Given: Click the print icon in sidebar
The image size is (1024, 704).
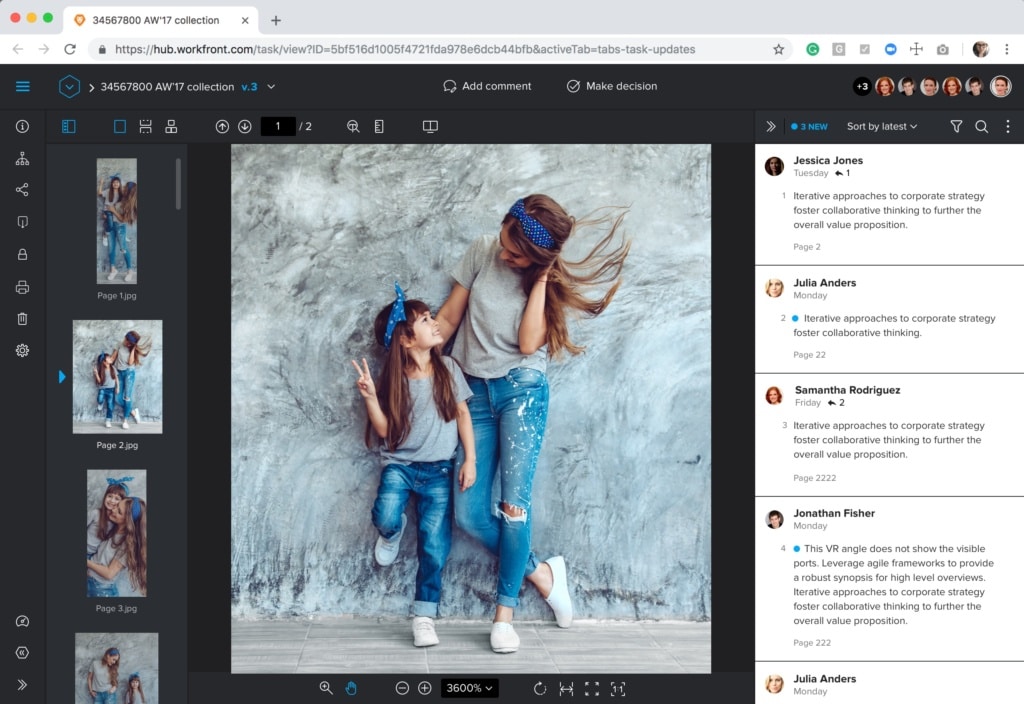Looking at the screenshot, I should [x=22, y=287].
